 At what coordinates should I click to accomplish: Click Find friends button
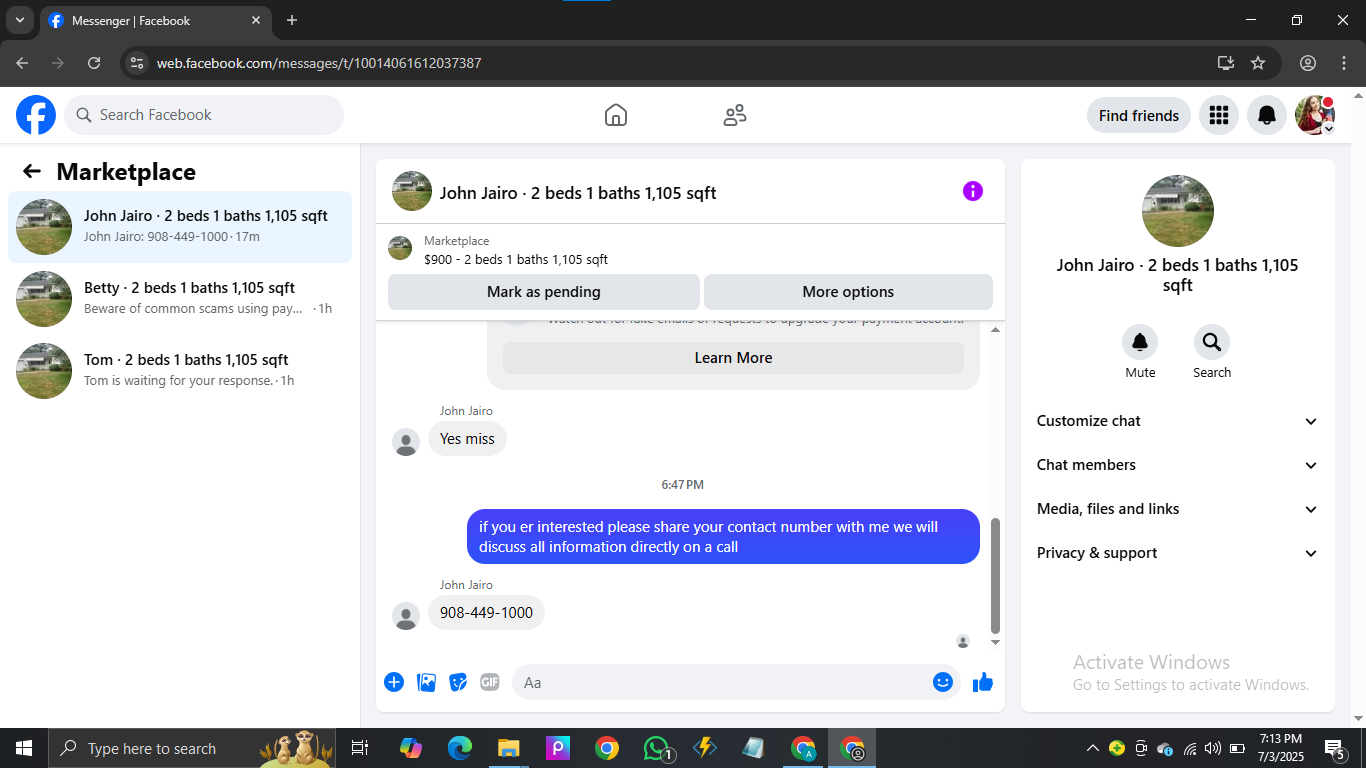click(x=1139, y=115)
